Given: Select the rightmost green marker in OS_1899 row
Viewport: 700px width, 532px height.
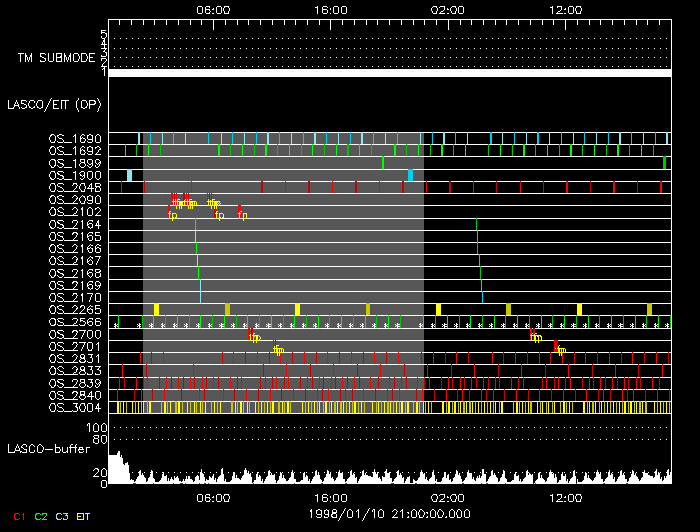Looking at the screenshot, I should pyautogui.click(x=665, y=162).
